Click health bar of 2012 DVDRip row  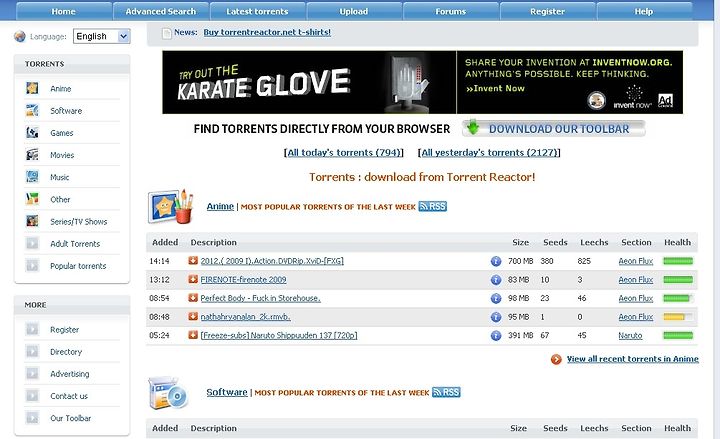click(x=678, y=261)
